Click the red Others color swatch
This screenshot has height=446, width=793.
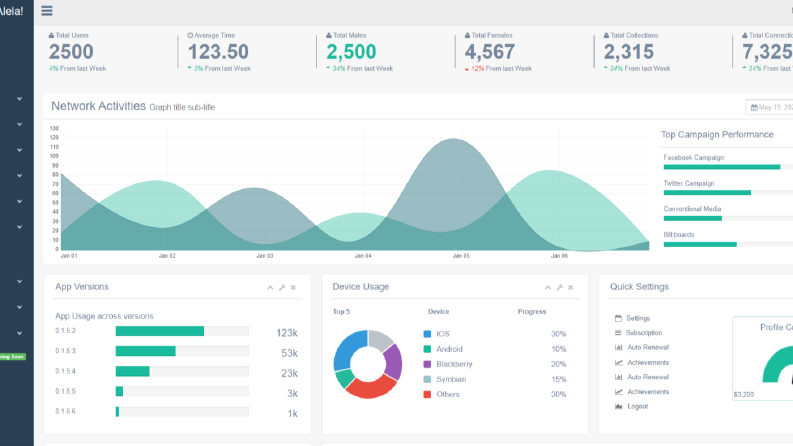[427, 394]
